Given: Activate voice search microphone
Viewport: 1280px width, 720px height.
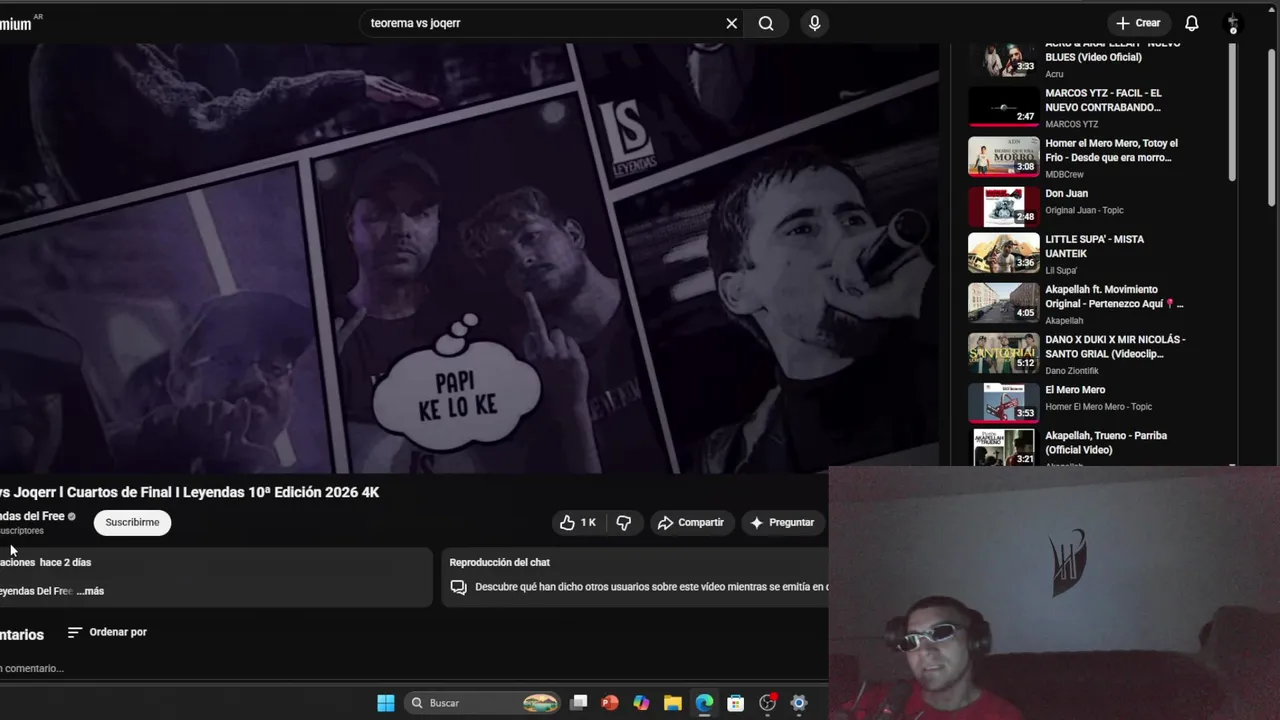Looking at the screenshot, I should click(x=815, y=23).
